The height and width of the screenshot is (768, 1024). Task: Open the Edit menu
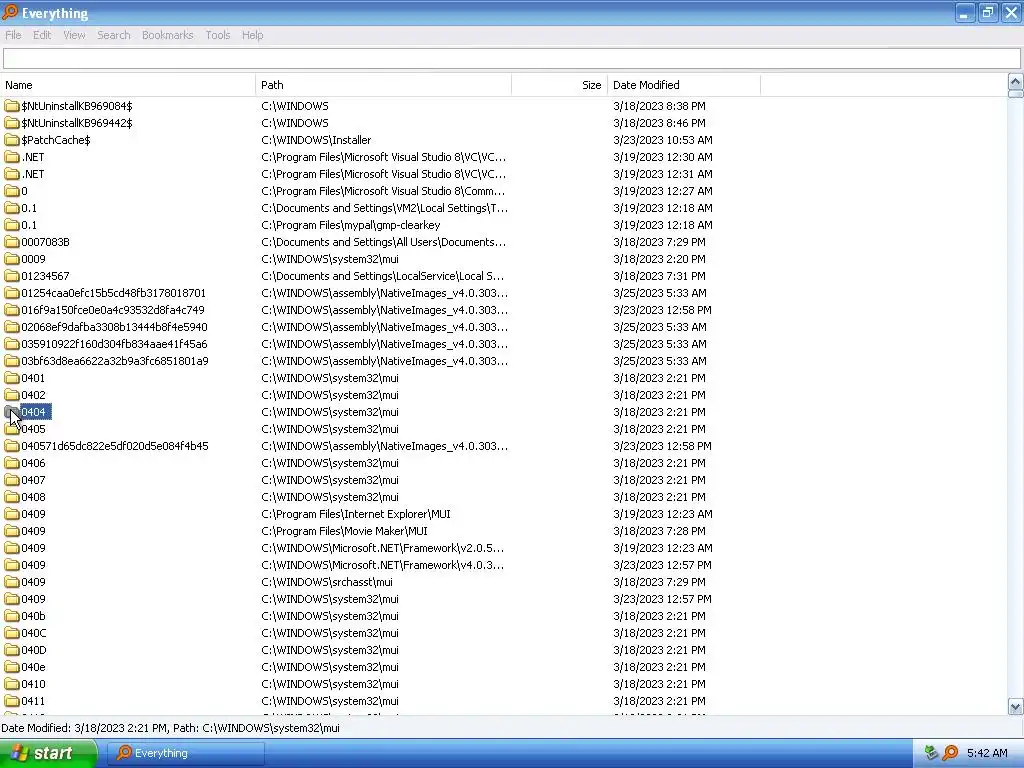click(x=42, y=35)
